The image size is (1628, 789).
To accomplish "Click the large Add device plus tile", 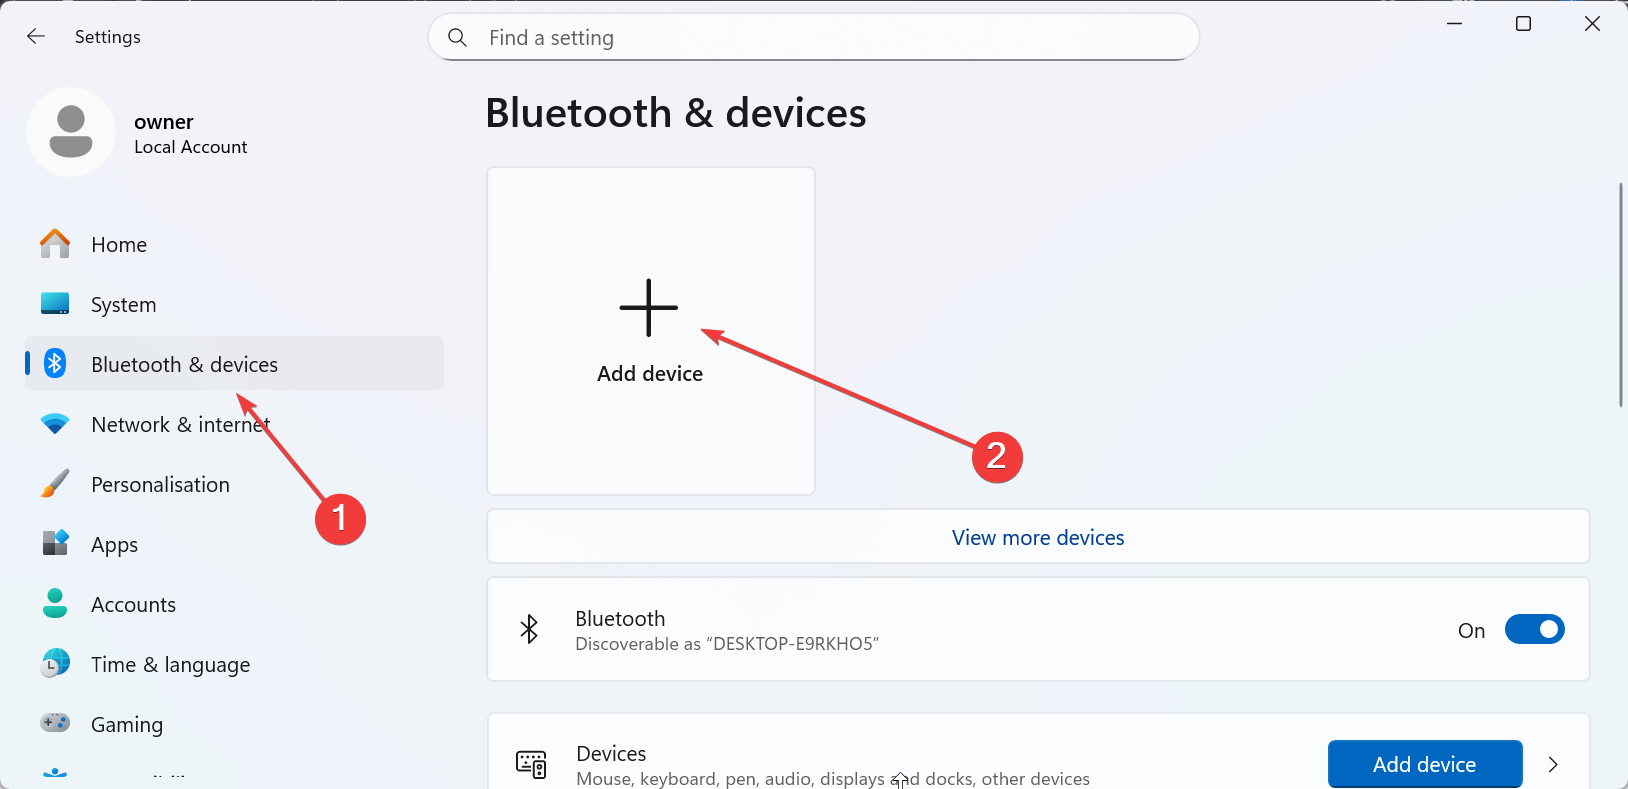I will [x=650, y=330].
